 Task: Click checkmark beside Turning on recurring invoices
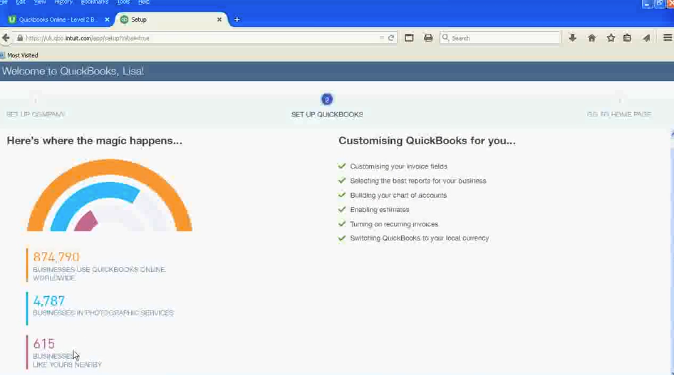[342, 224]
